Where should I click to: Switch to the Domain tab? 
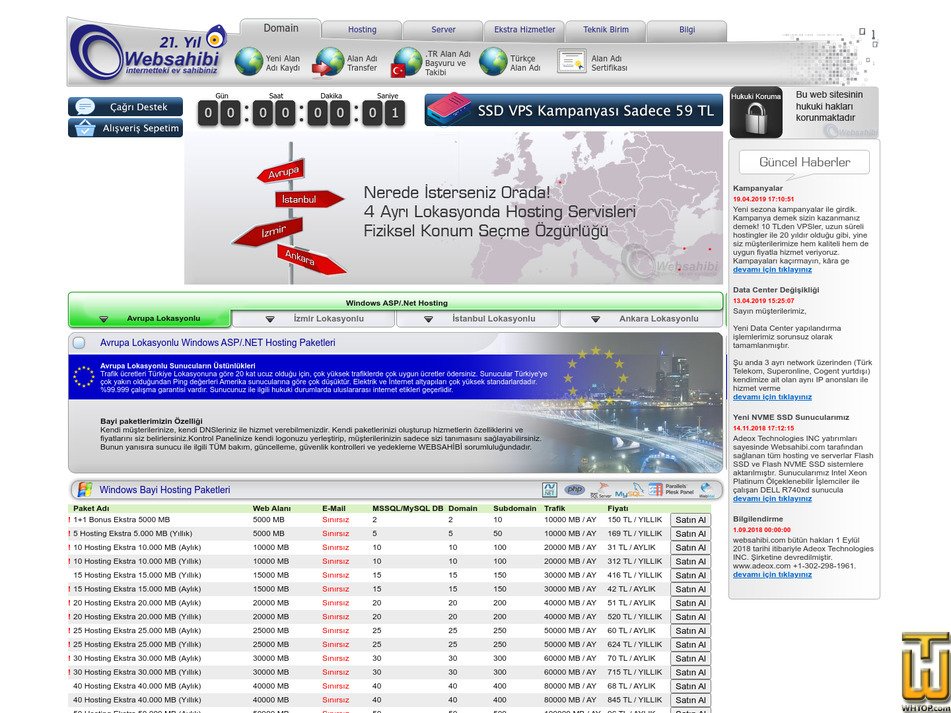pos(280,28)
